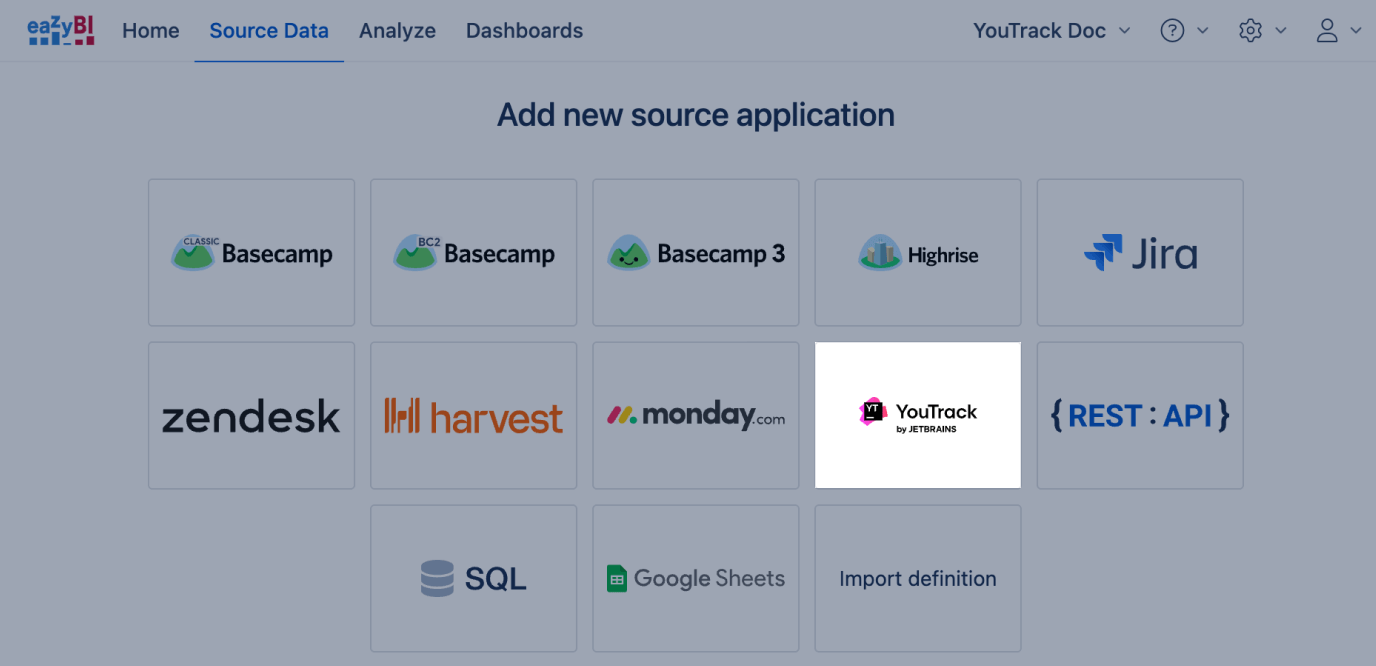Pick the monday.com source tile
The height and width of the screenshot is (666, 1376).
click(x=695, y=416)
